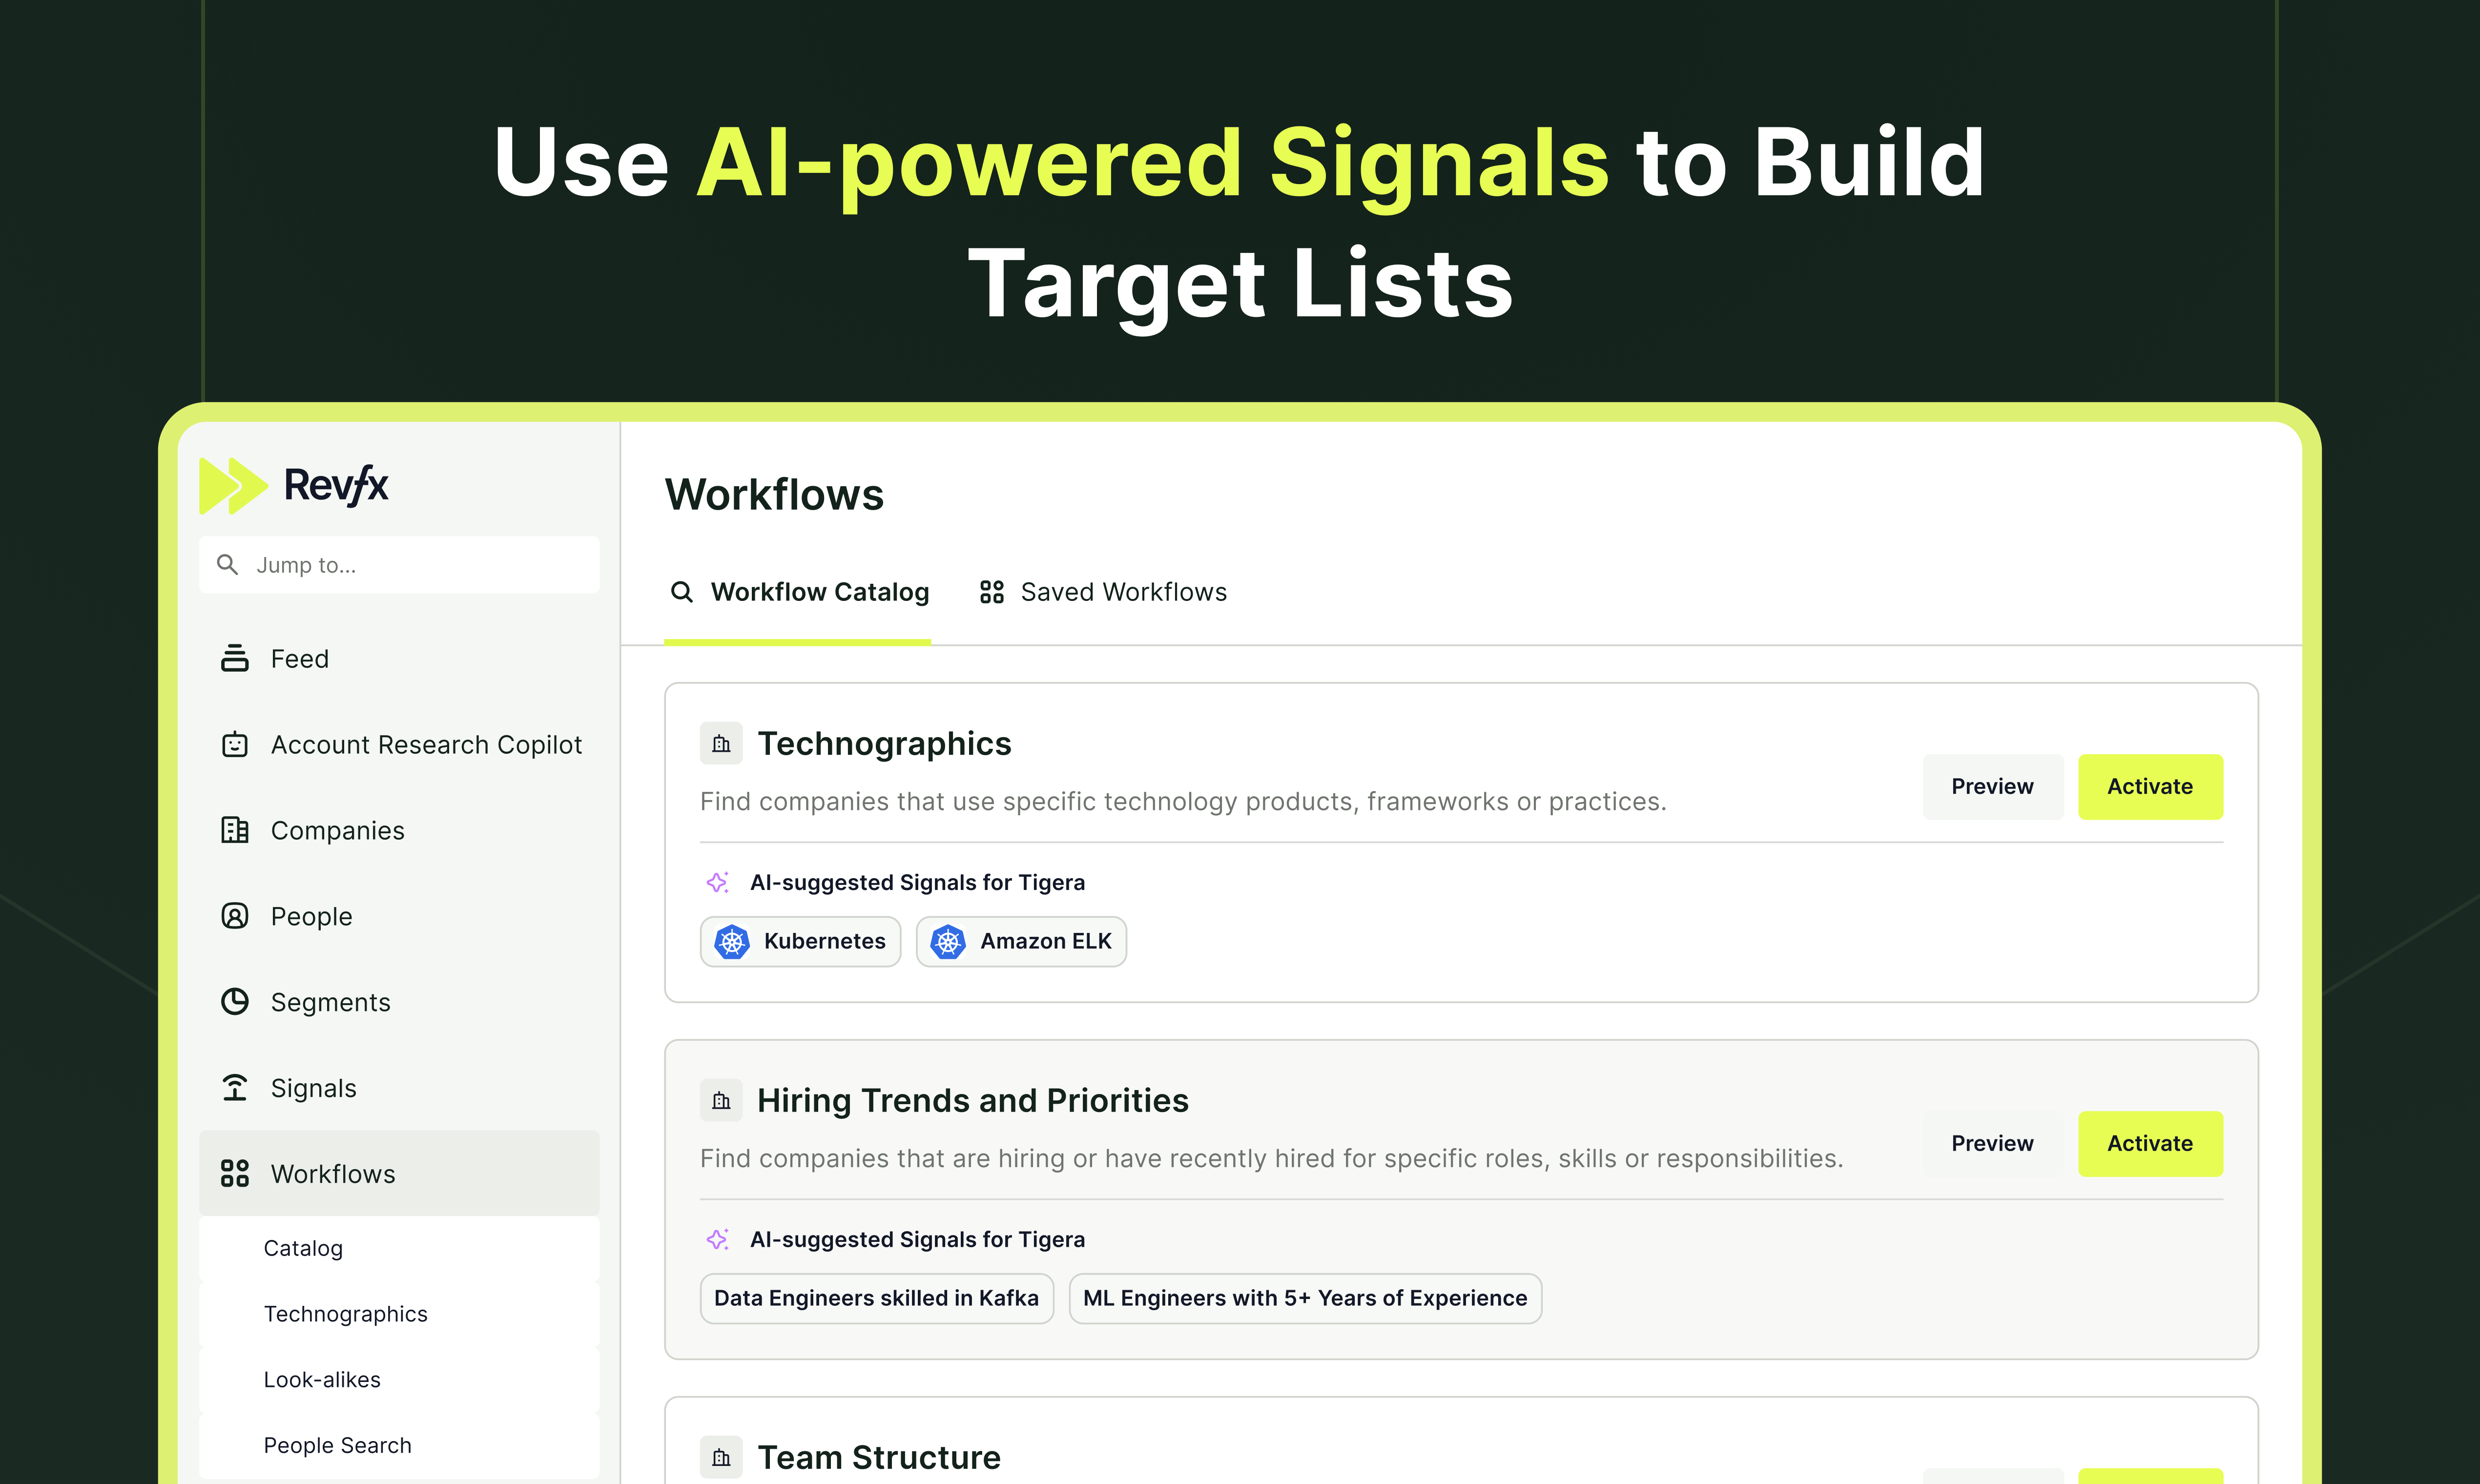This screenshot has height=1484, width=2480.
Task: Click the Workflow Catalog tab search icon
Action: pyautogui.click(x=682, y=593)
